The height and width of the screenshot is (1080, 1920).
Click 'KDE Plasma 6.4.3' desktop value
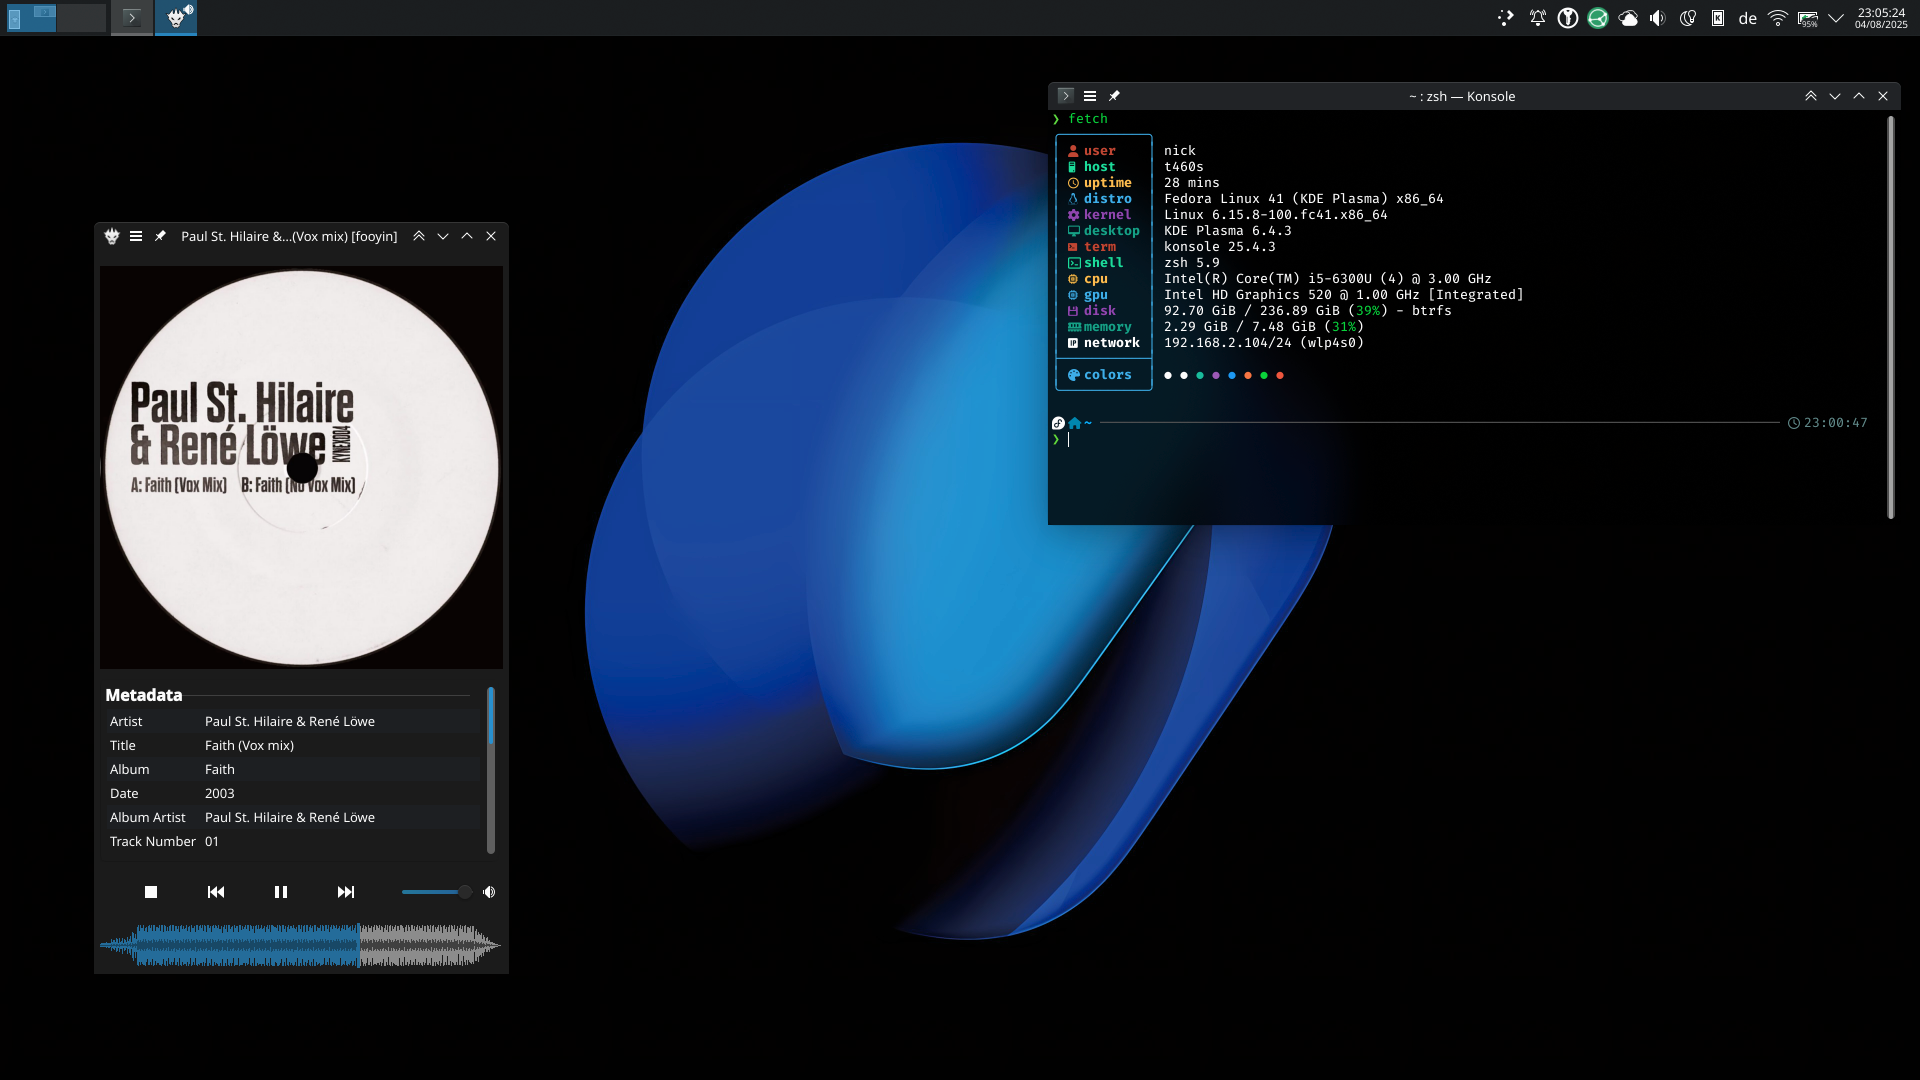[x=1228, y=231]
